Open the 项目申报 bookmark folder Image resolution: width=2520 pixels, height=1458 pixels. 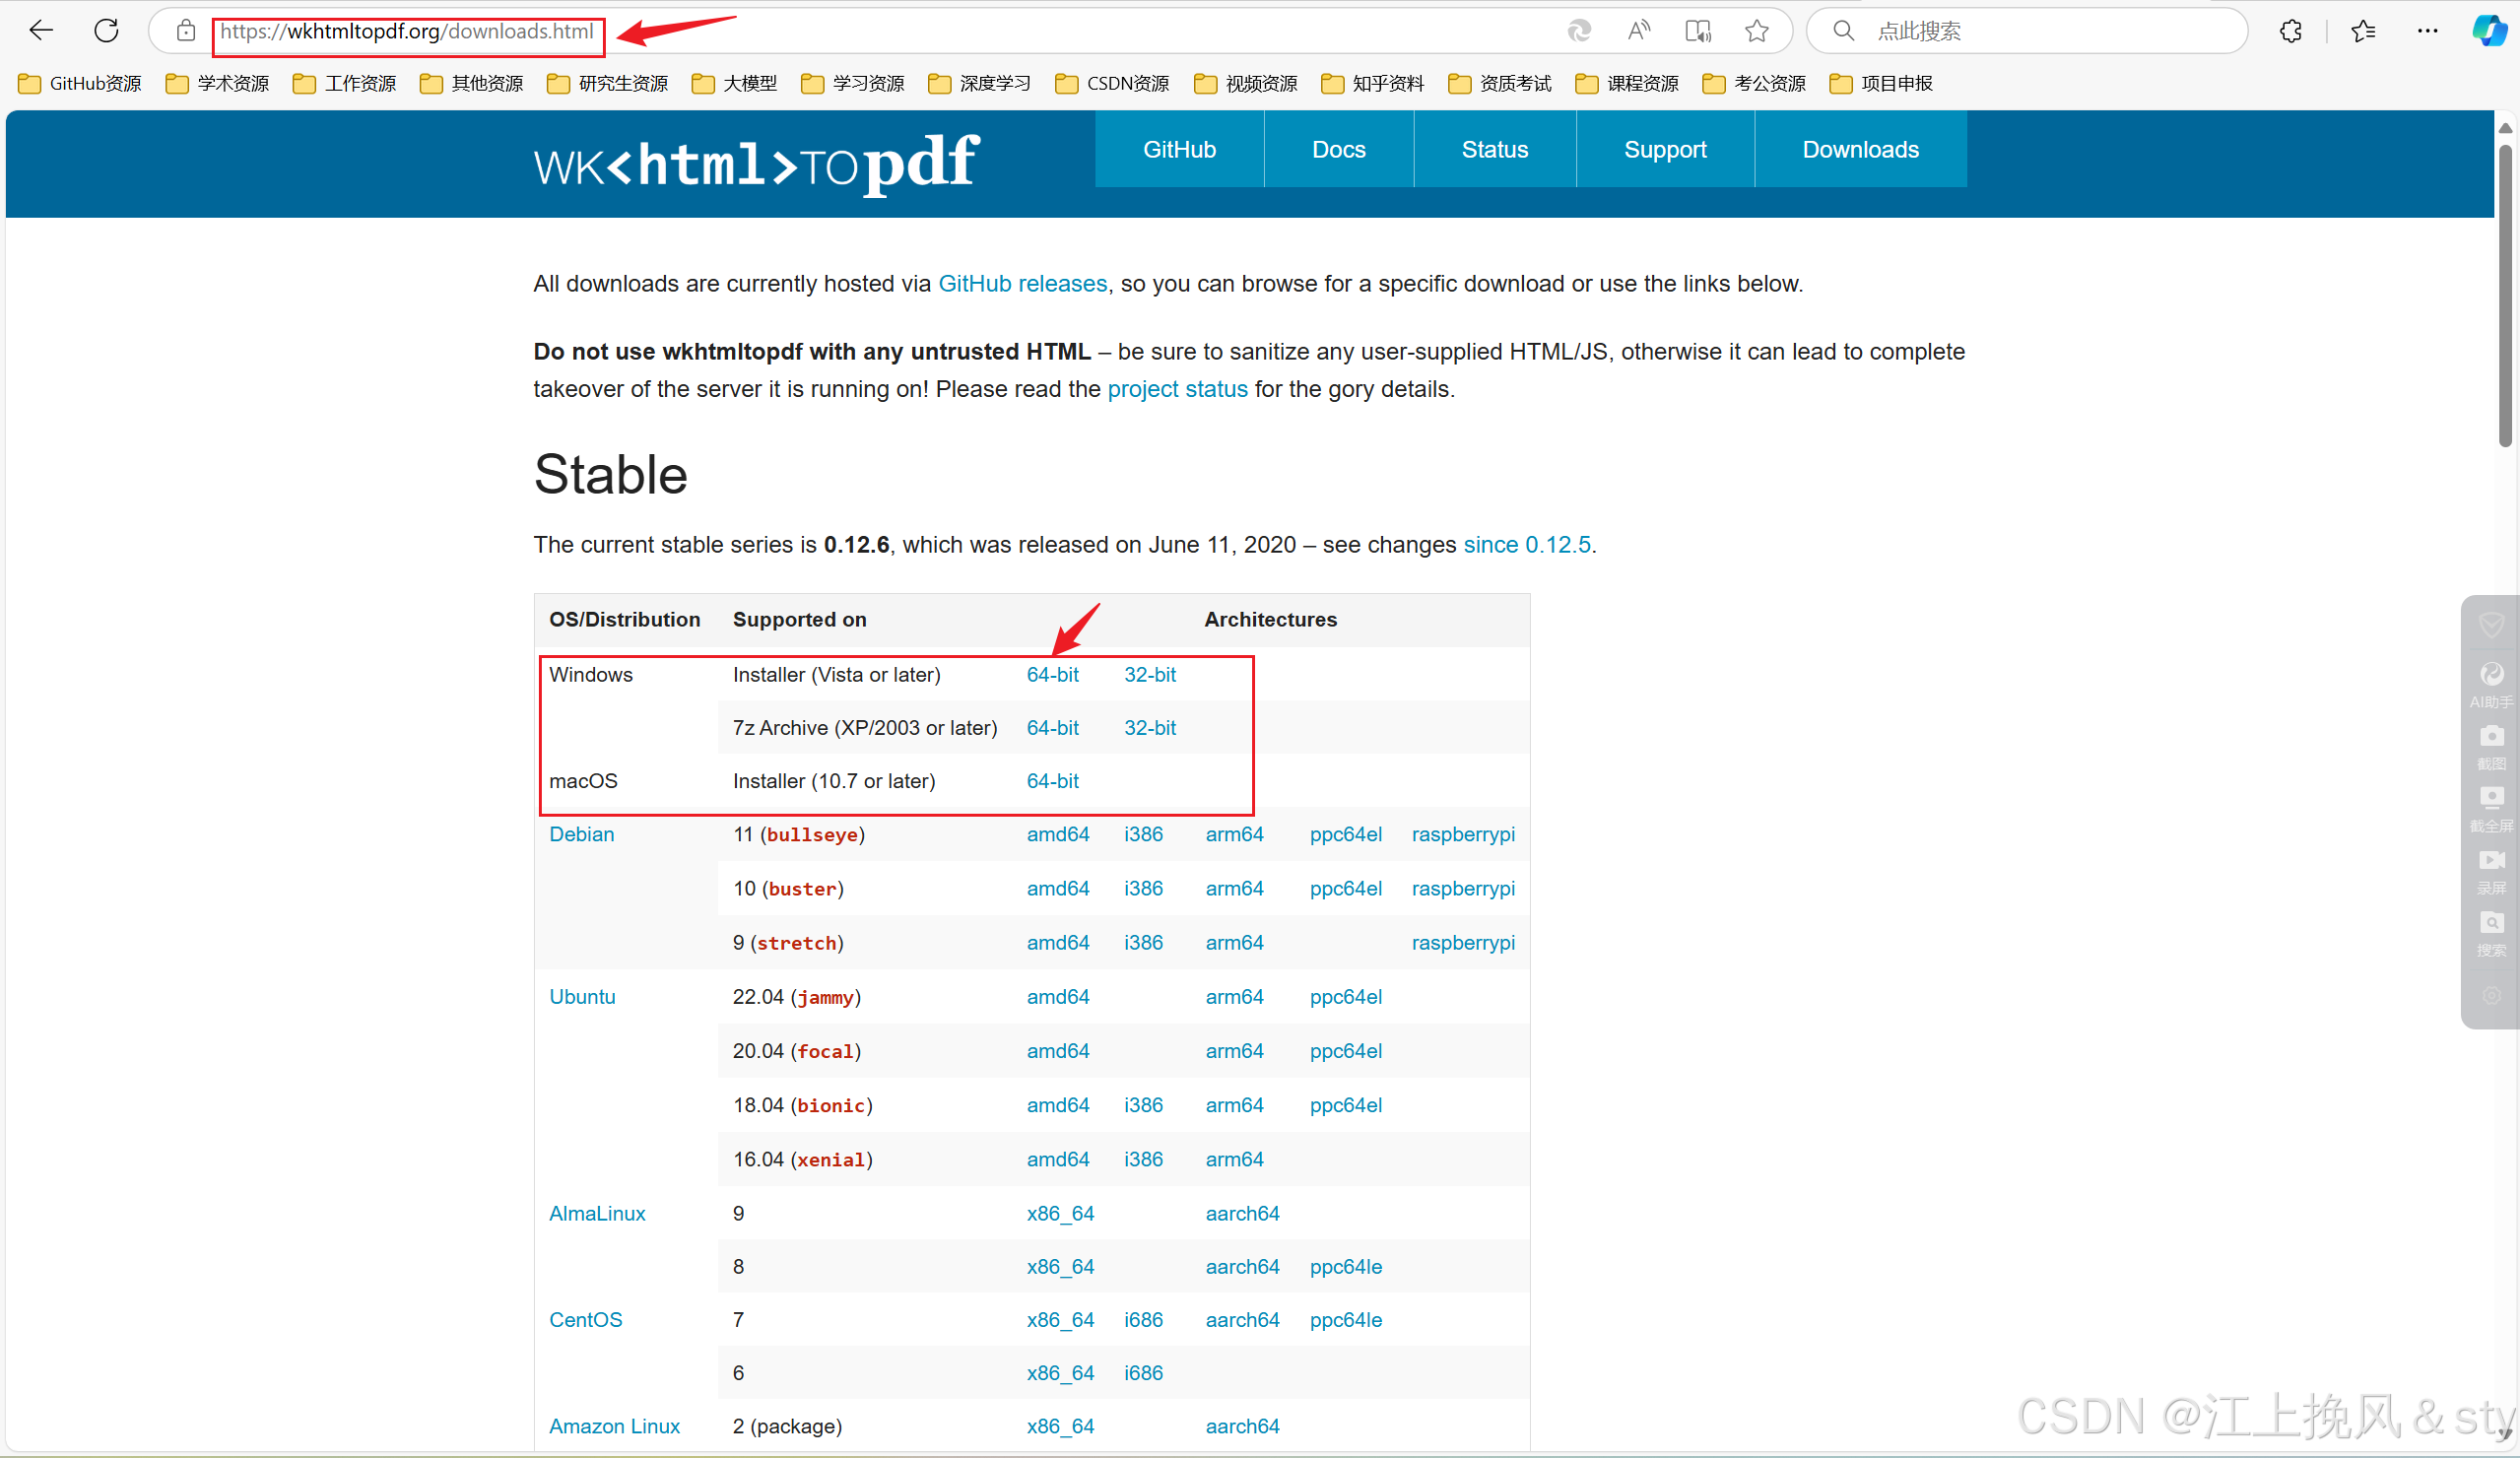pyautogui.click(x=1880, y=83)
